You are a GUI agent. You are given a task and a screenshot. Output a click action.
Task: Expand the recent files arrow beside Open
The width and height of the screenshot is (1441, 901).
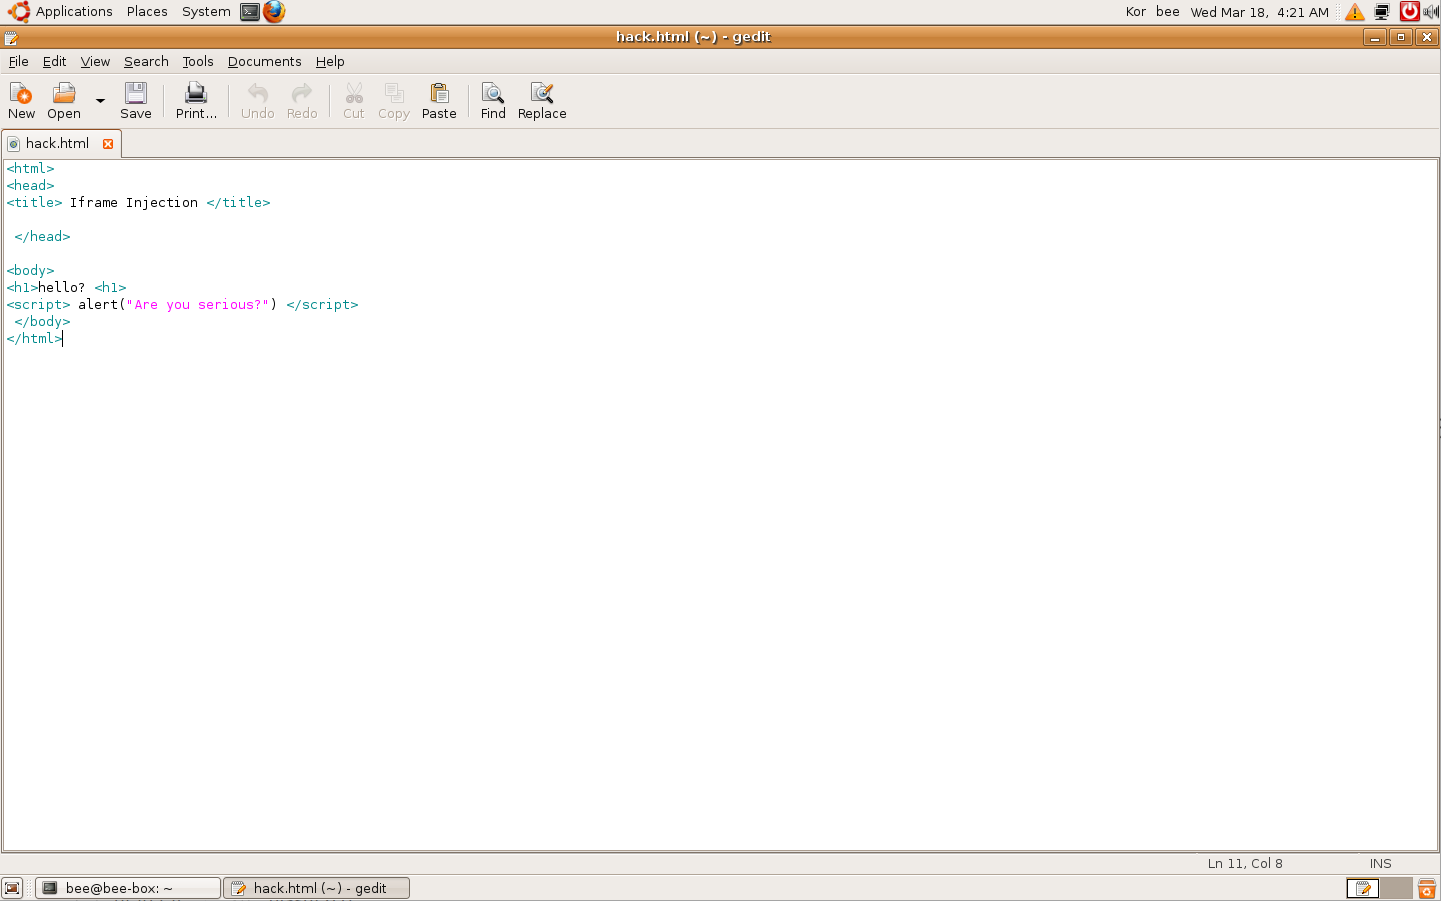pos(100,101)
